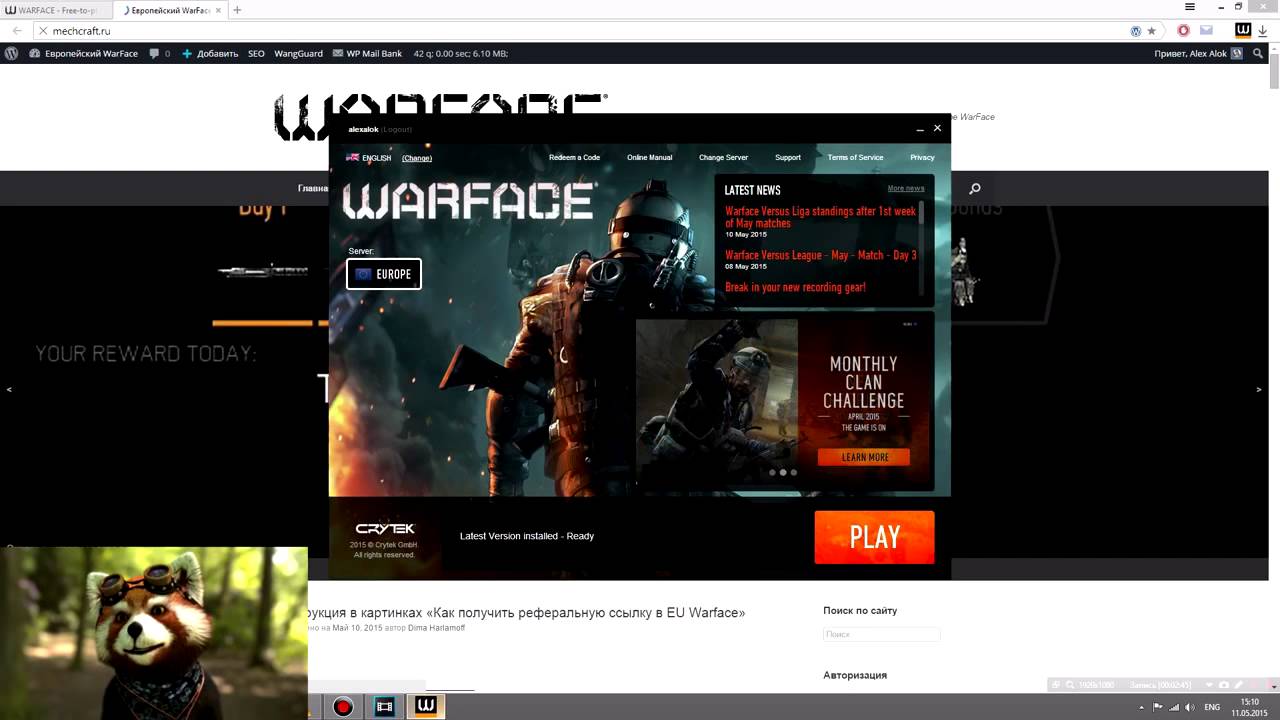Screen dimensions: 1280x720
Task: Click Warface launcher icon on taskbar
Action: [425, 706]
